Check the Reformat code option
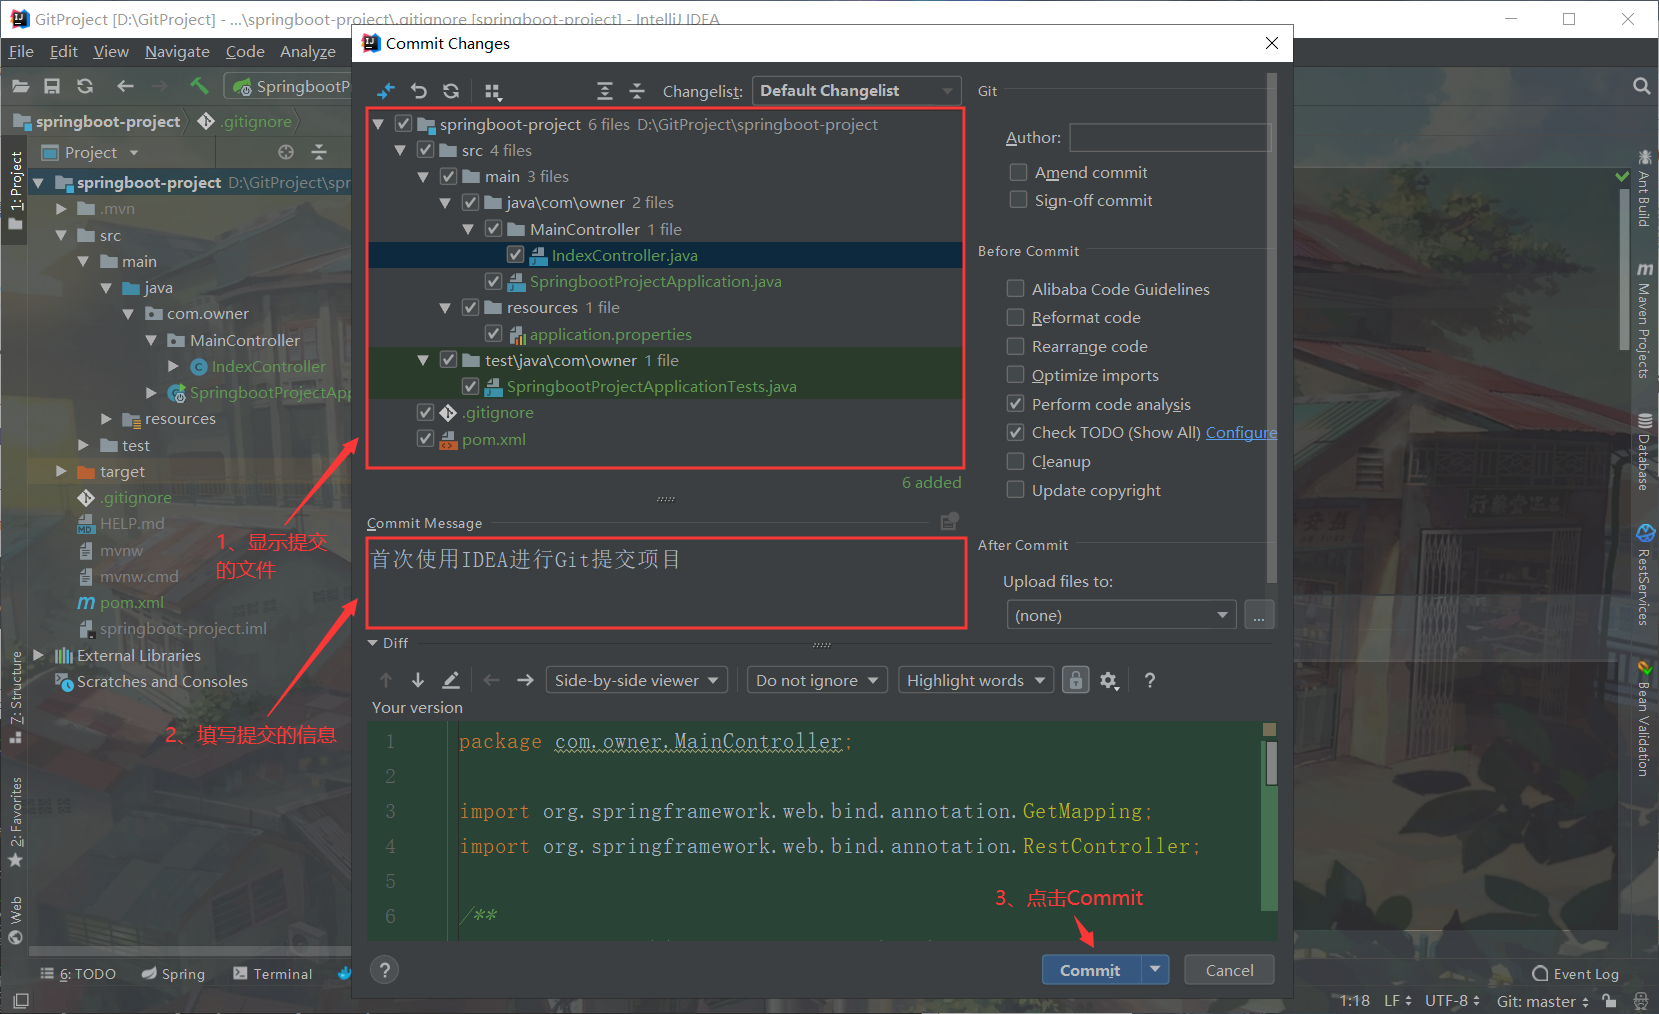 click(x=1015, y=317)
